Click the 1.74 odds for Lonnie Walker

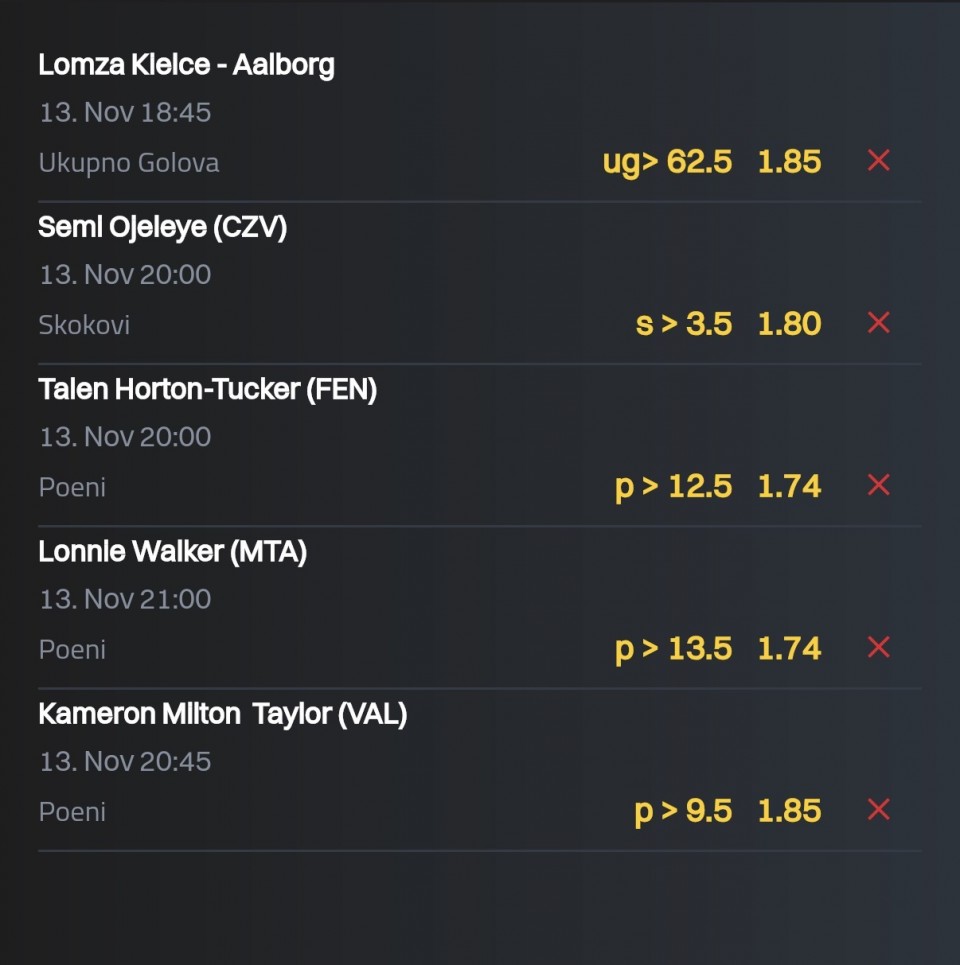(x=789, y=649)
